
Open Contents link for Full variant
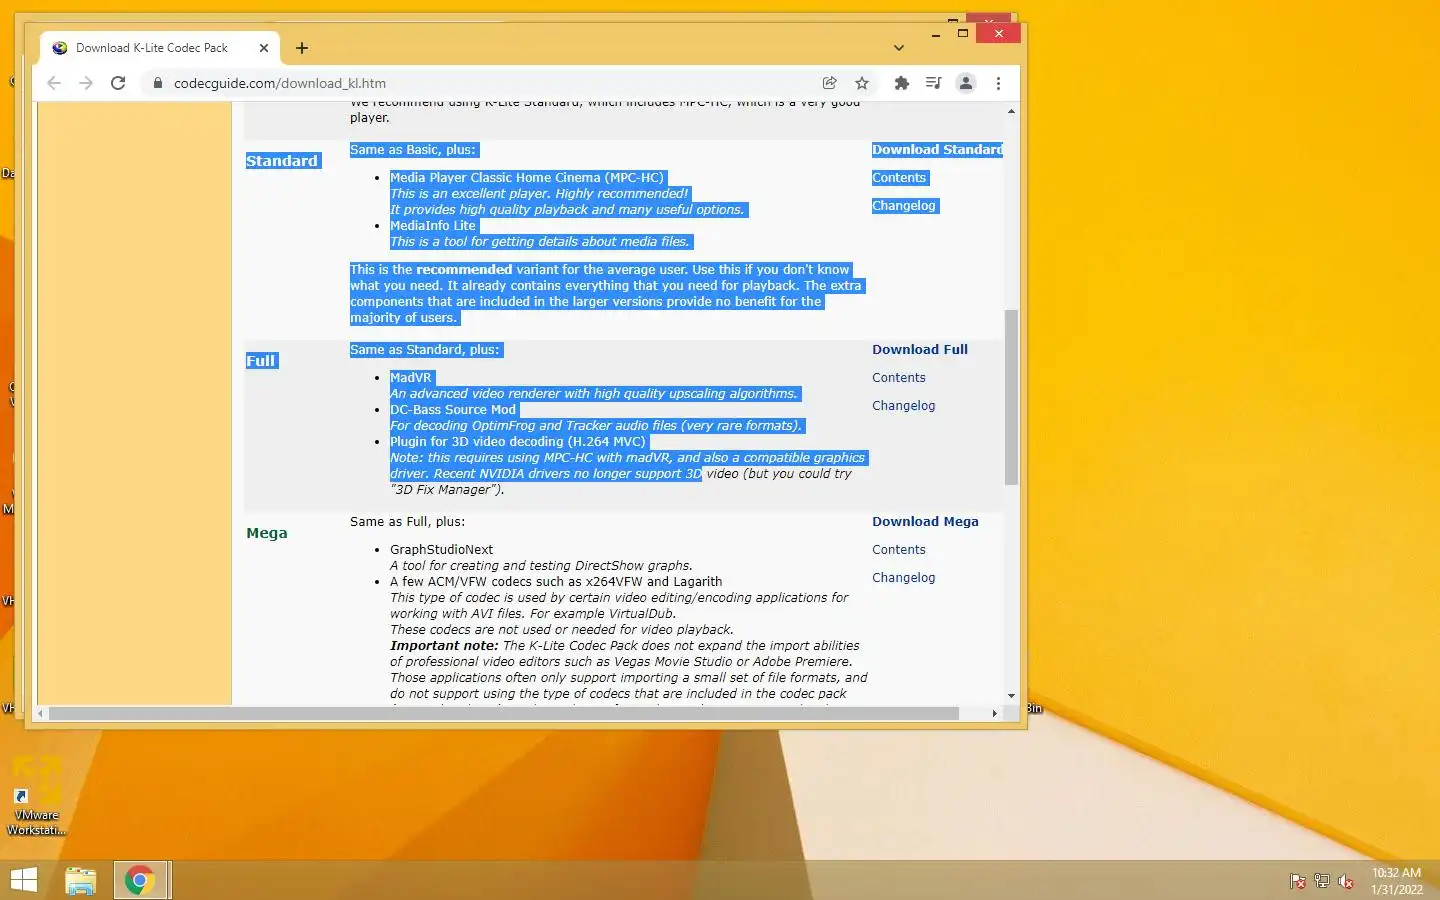pyautogui.click(x=899, y=378)
